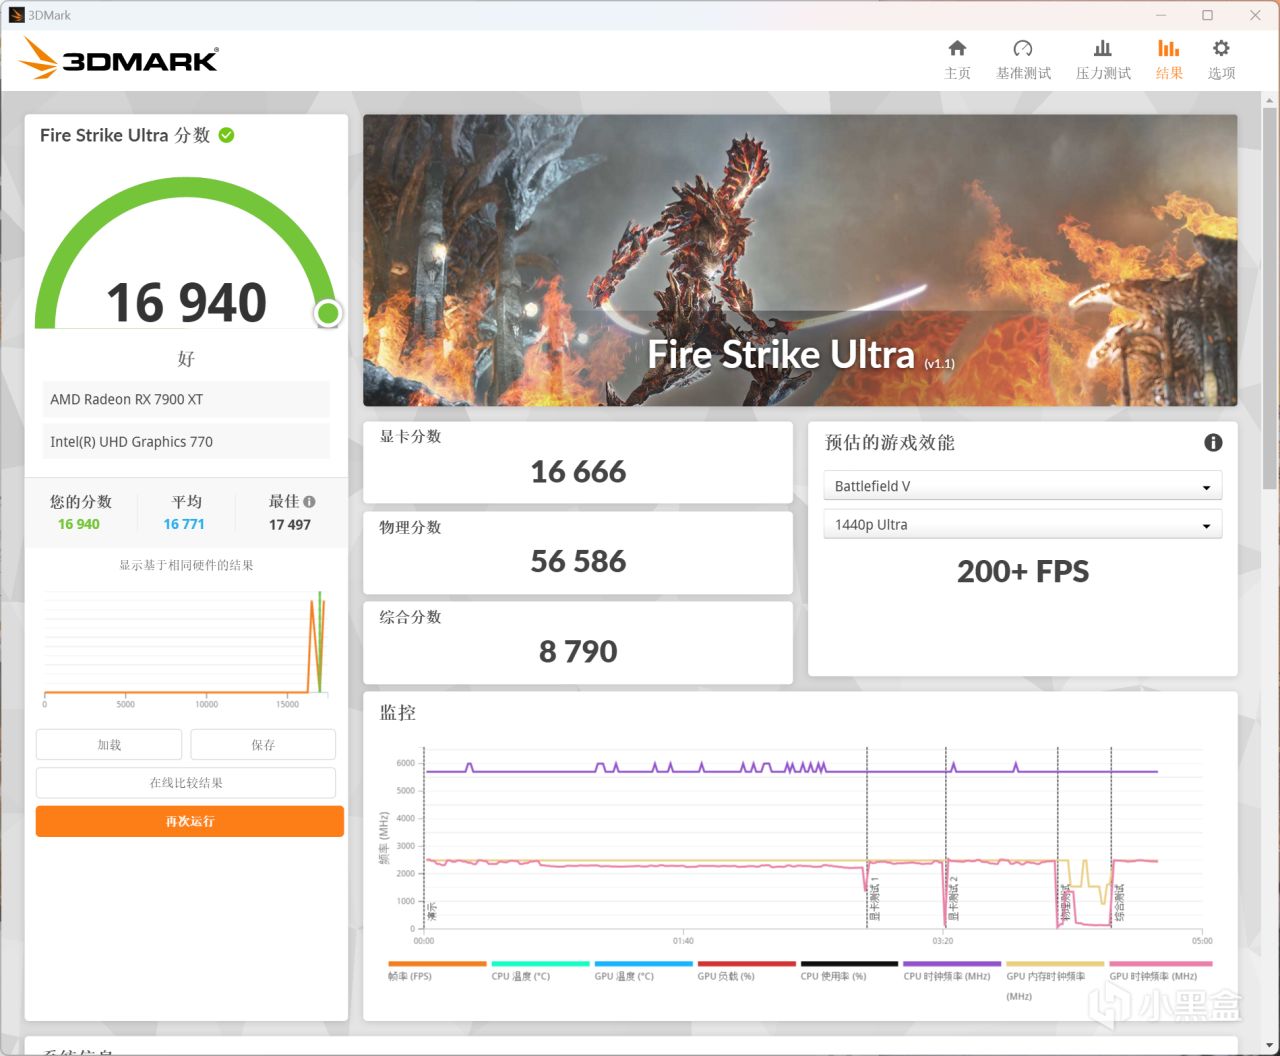This screenshot has width=1280, height=1056.
Task: Click the 预估的游戏效能 heading
Action: point(890,442)
